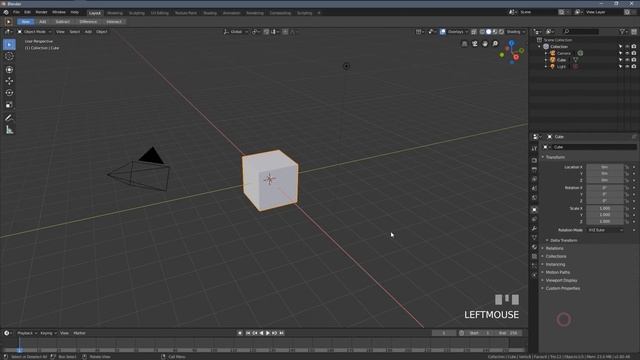Open the Modifiers wrench properties tab

coord(534,228)
